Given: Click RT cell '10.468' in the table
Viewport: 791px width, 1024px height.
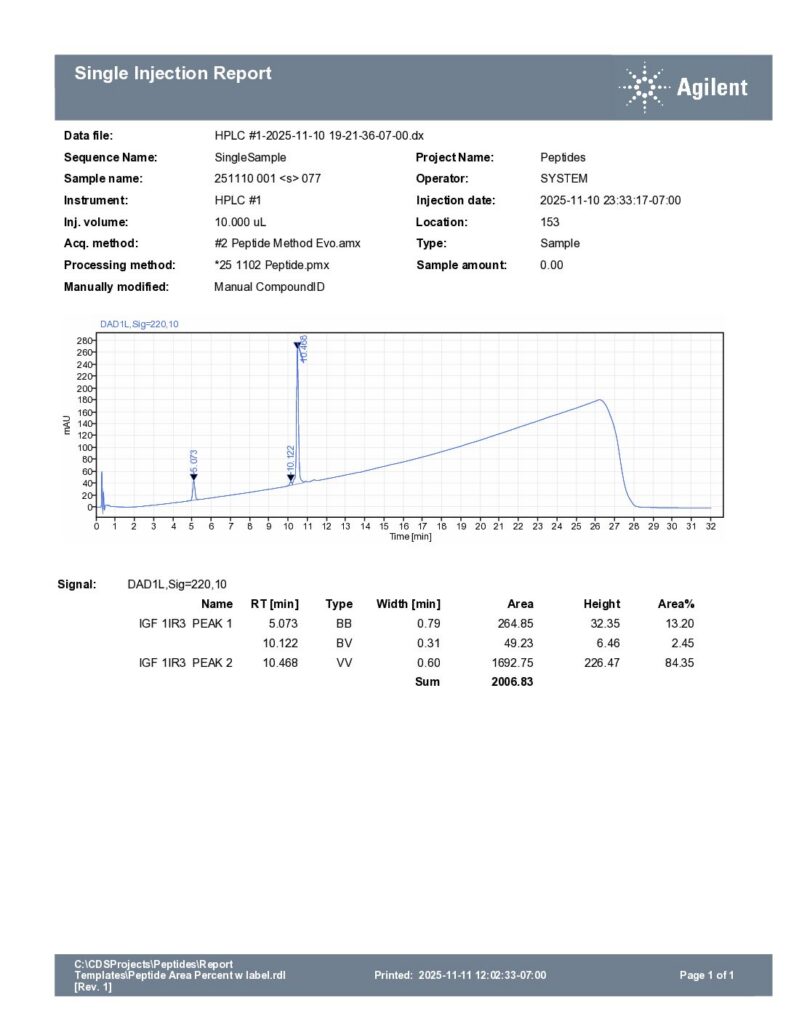Looking at the screenshot, I should [280, 663].
